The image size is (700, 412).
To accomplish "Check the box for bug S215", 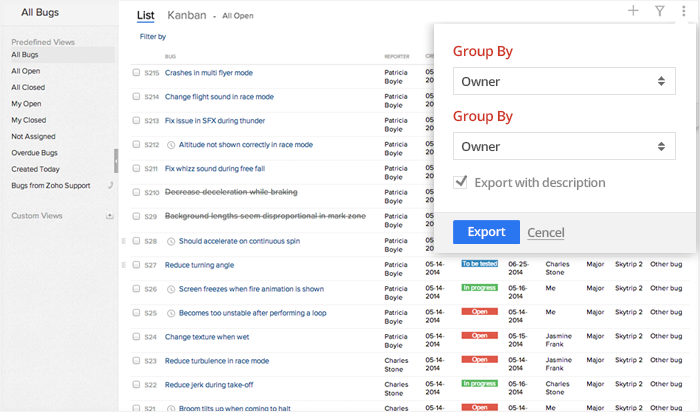I will (x=136, y=73).
